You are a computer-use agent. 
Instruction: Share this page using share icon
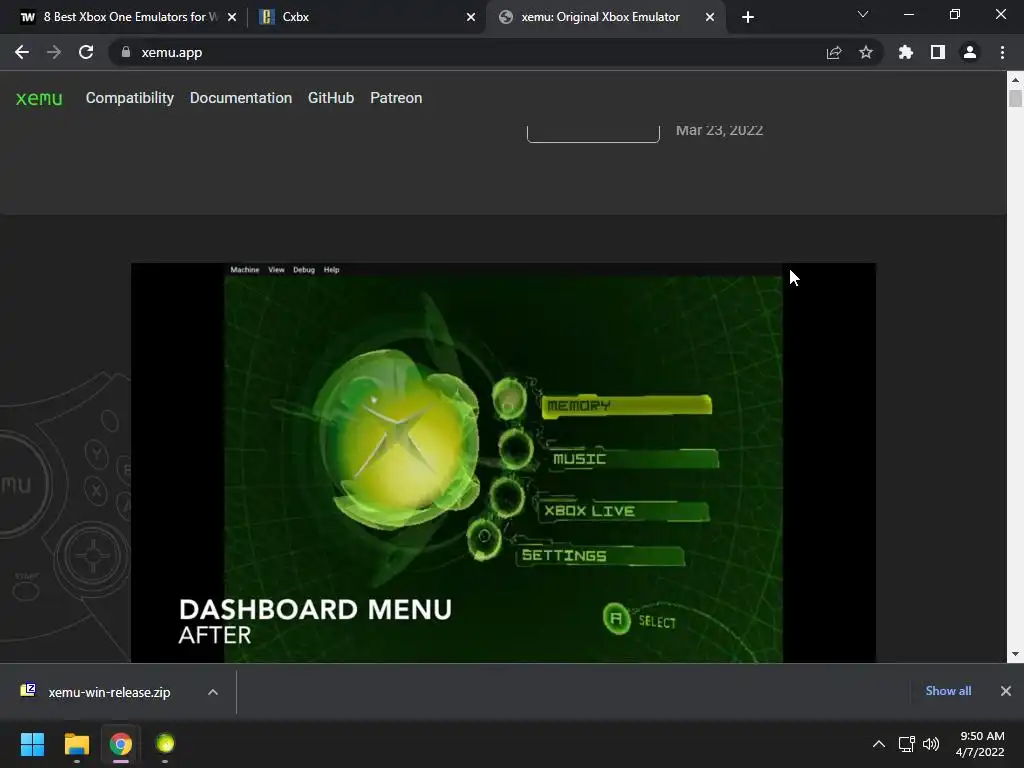coord(834,52)
